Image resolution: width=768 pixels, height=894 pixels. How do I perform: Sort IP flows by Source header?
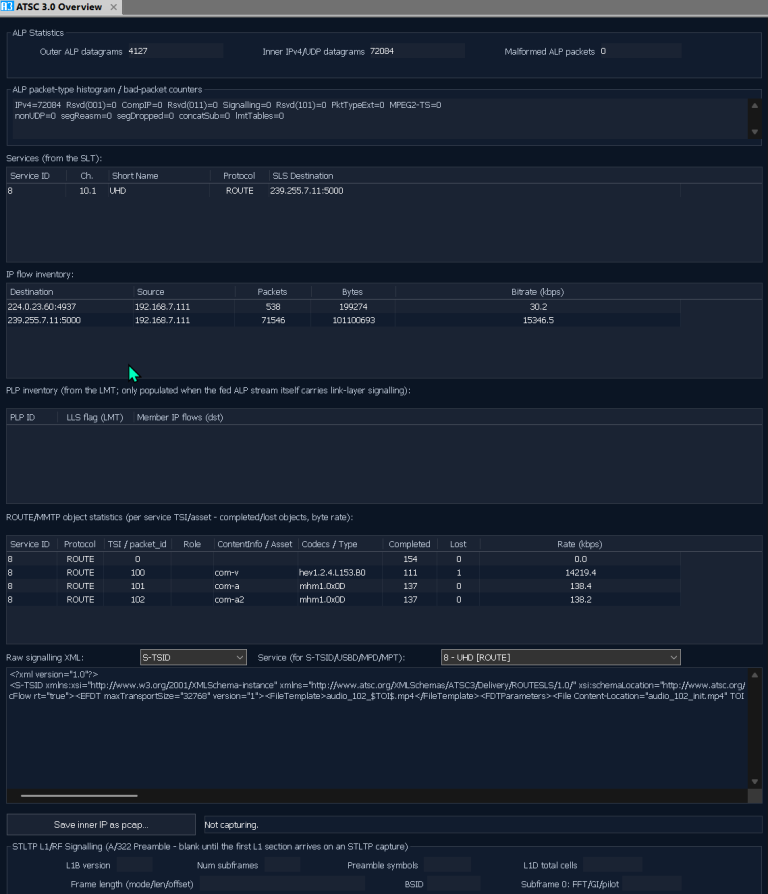[184, 291]
